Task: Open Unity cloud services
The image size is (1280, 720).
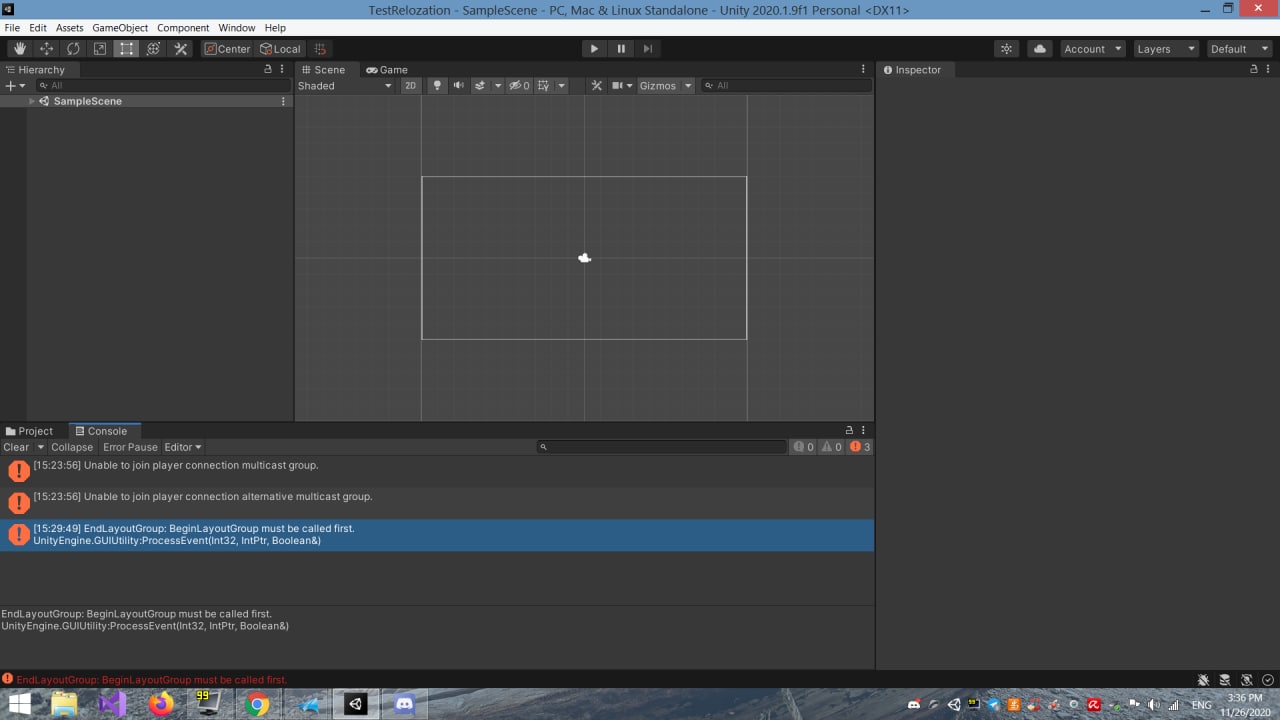Action: [1040, 49]
